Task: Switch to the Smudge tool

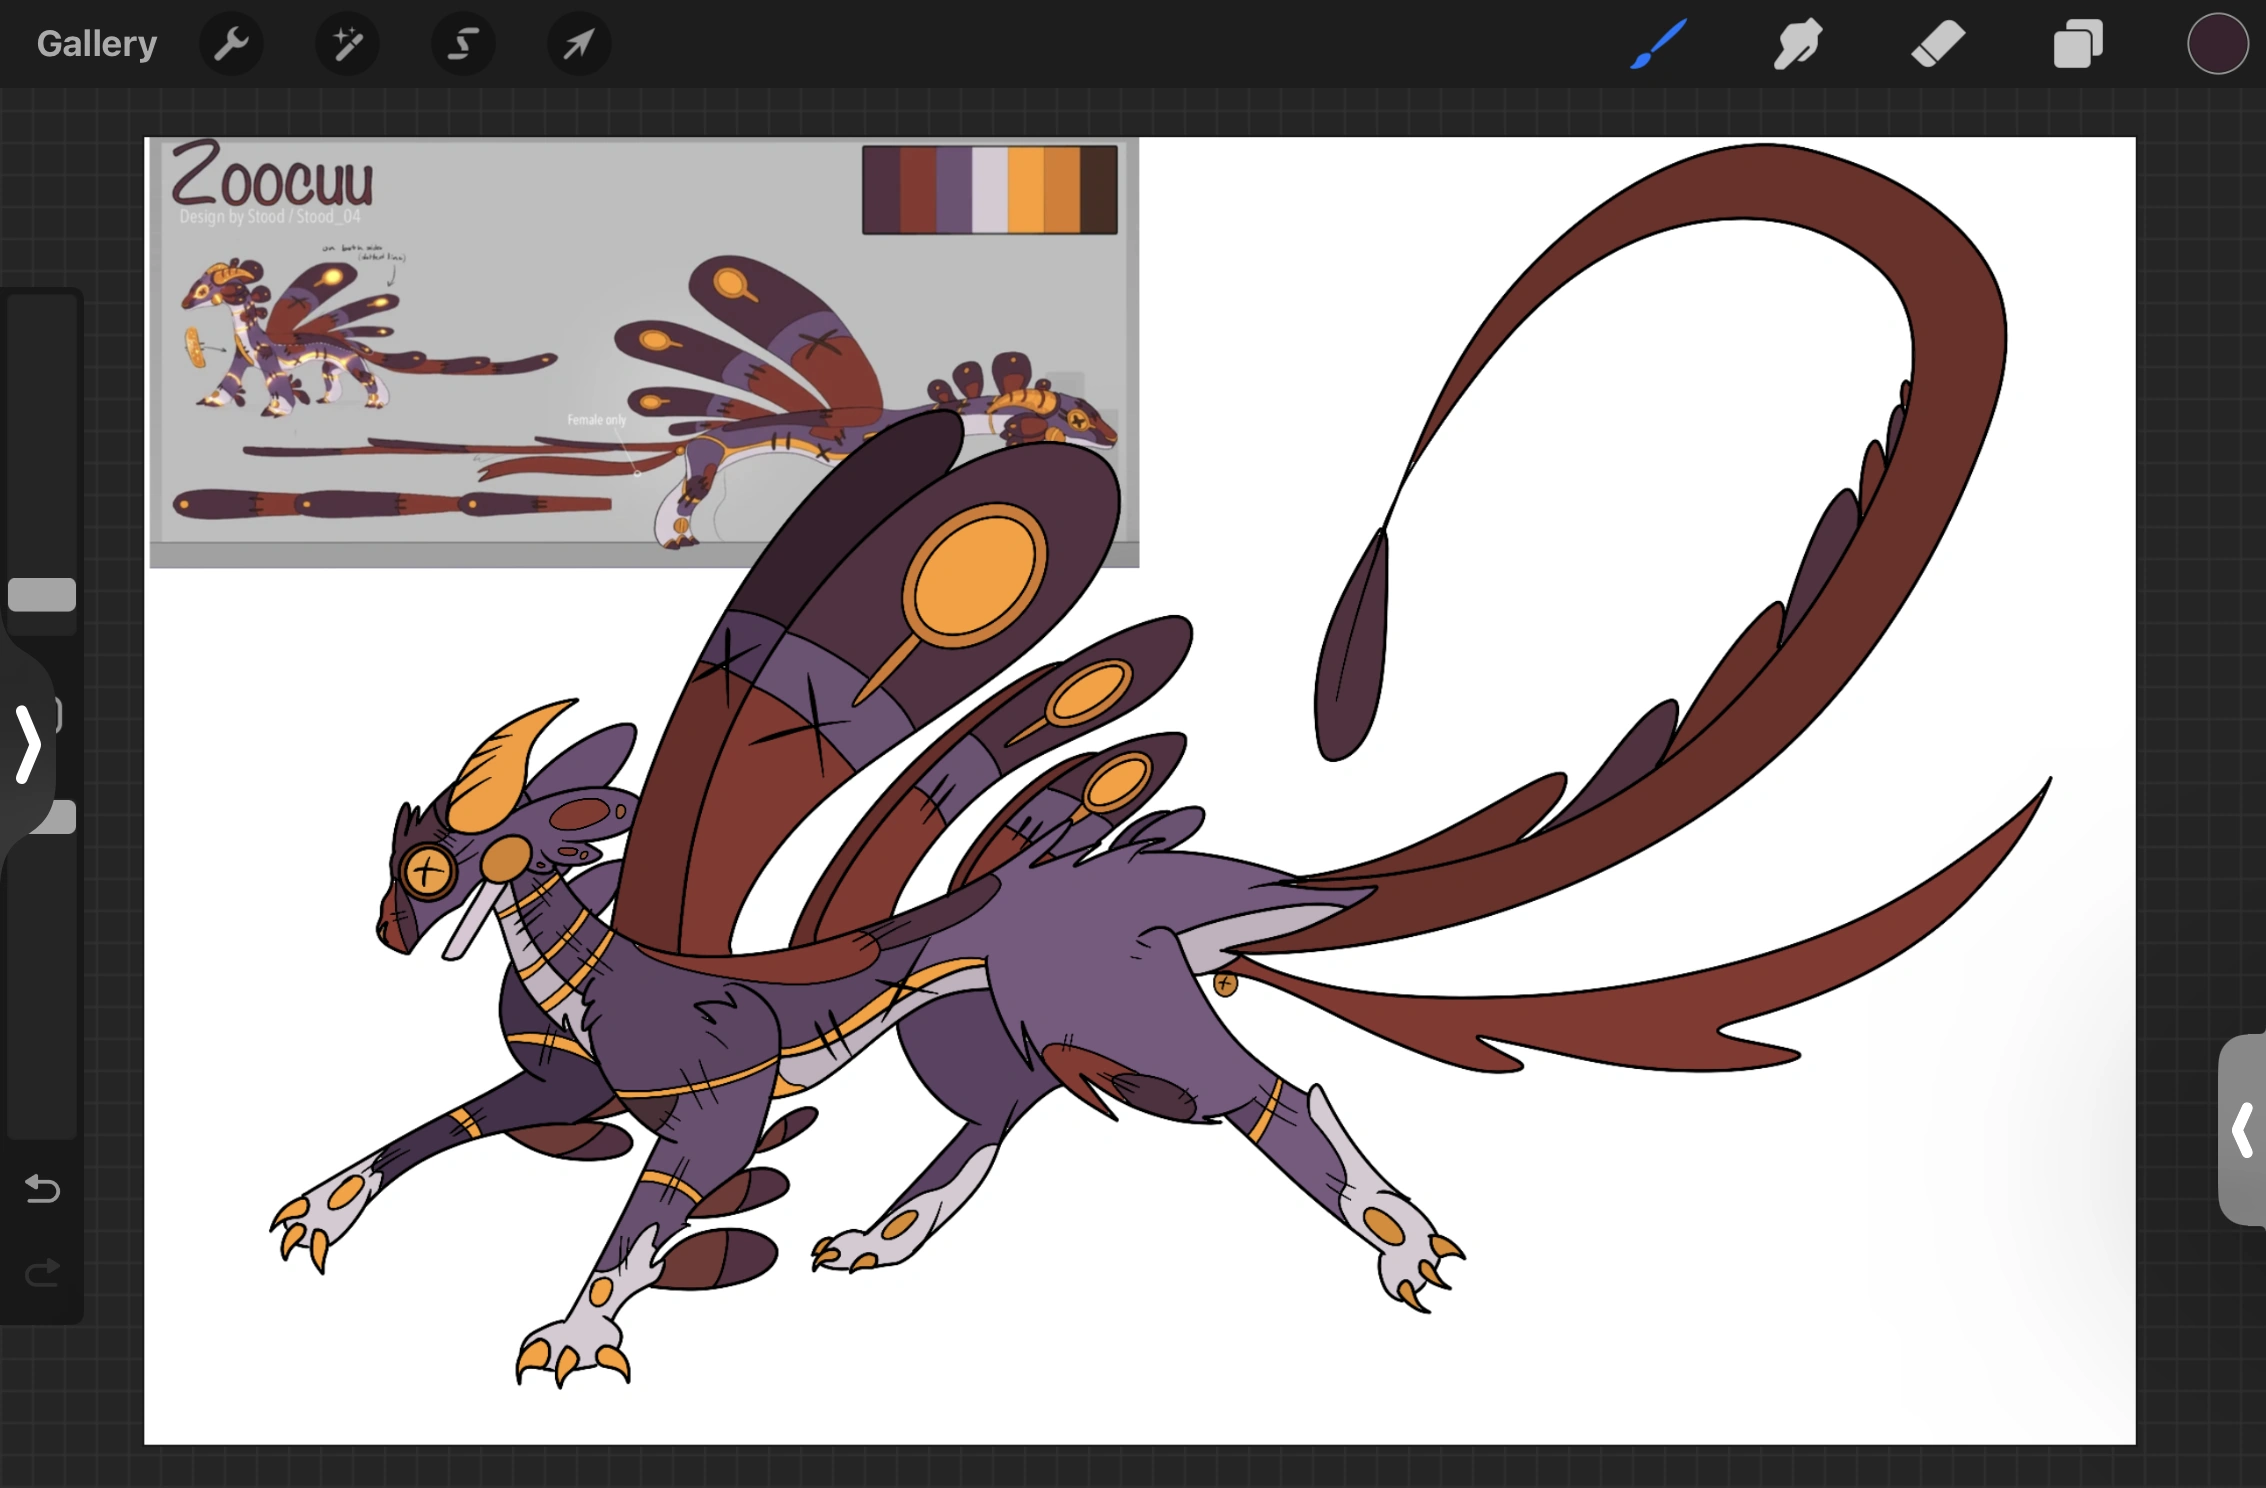Action: click(1796, 43)
